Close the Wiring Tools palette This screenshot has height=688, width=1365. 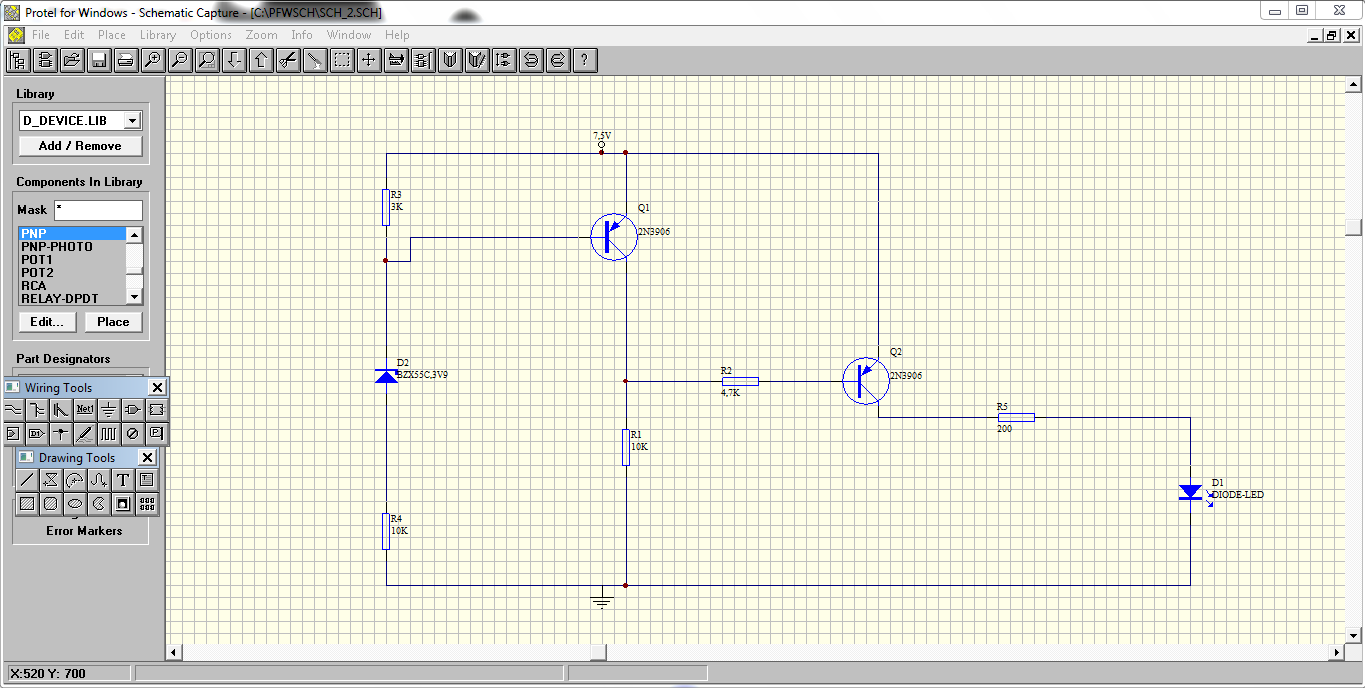coord(157,387)
